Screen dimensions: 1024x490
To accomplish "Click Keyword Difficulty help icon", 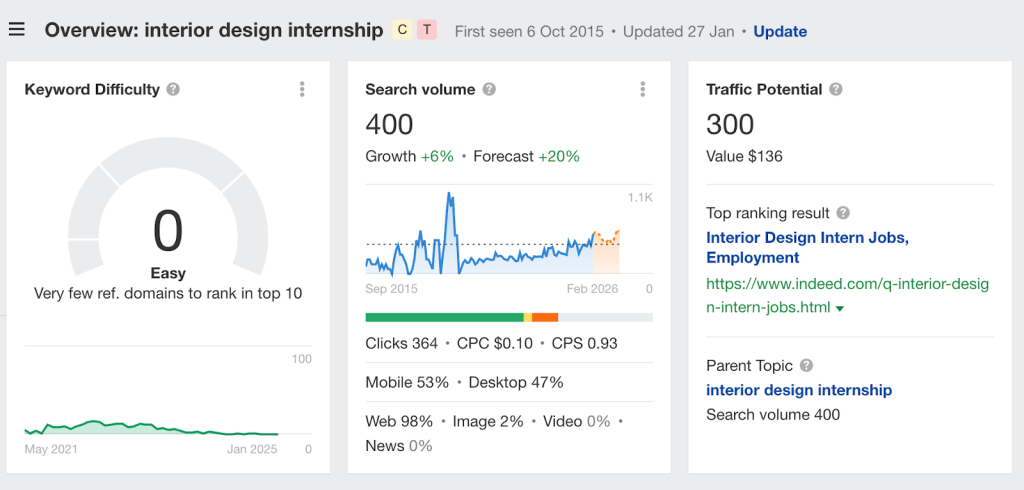I will click(x=173, y=89).
